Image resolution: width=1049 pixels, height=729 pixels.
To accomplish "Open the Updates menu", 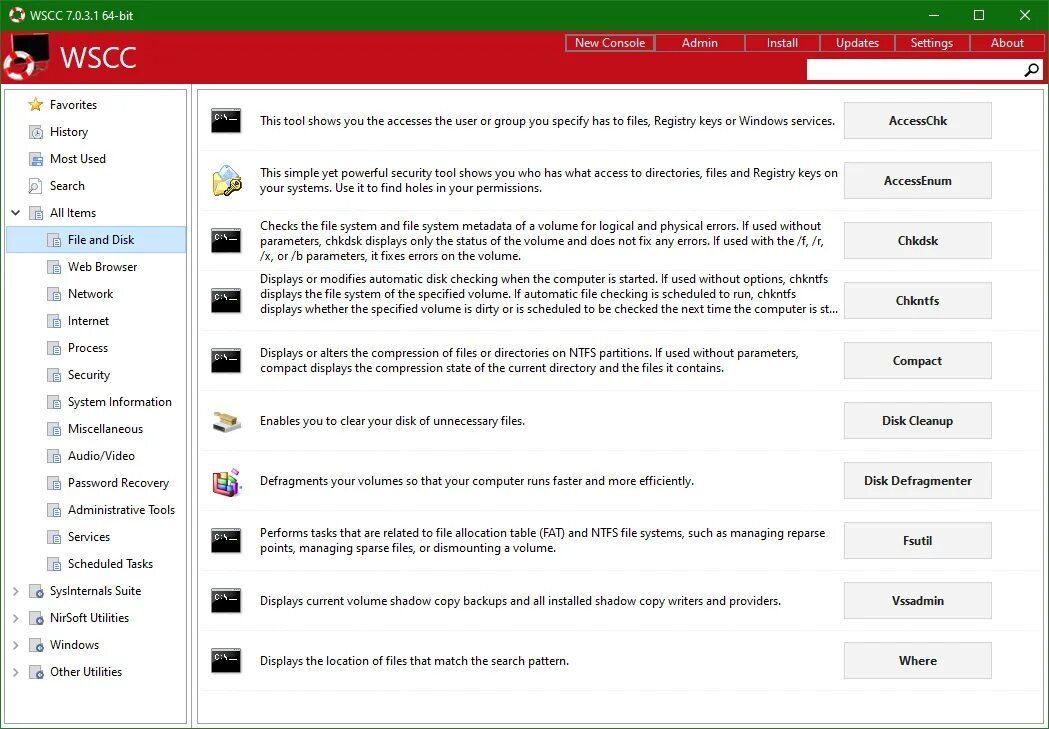I will (x=857, y=43).
